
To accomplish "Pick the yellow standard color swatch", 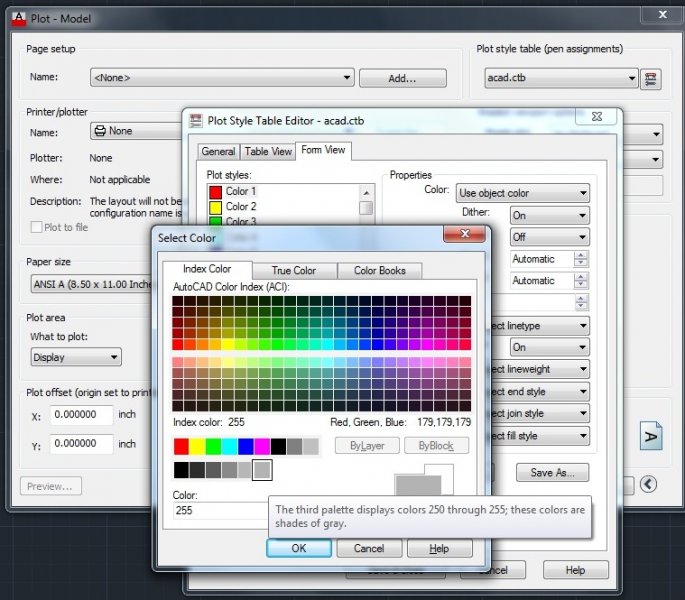I will pos(197,446).
